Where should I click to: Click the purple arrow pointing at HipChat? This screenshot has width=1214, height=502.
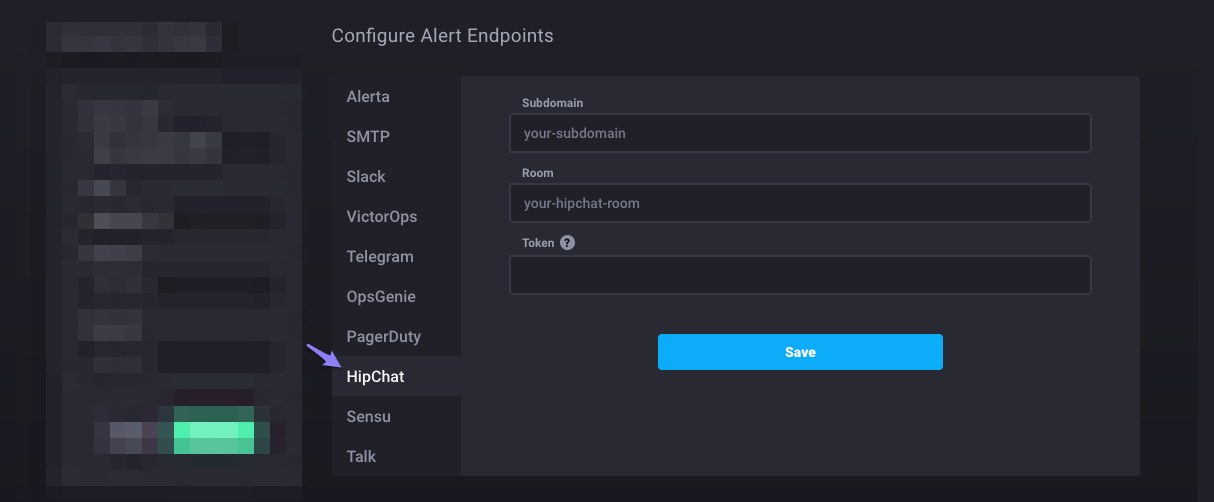coord(321,356)
